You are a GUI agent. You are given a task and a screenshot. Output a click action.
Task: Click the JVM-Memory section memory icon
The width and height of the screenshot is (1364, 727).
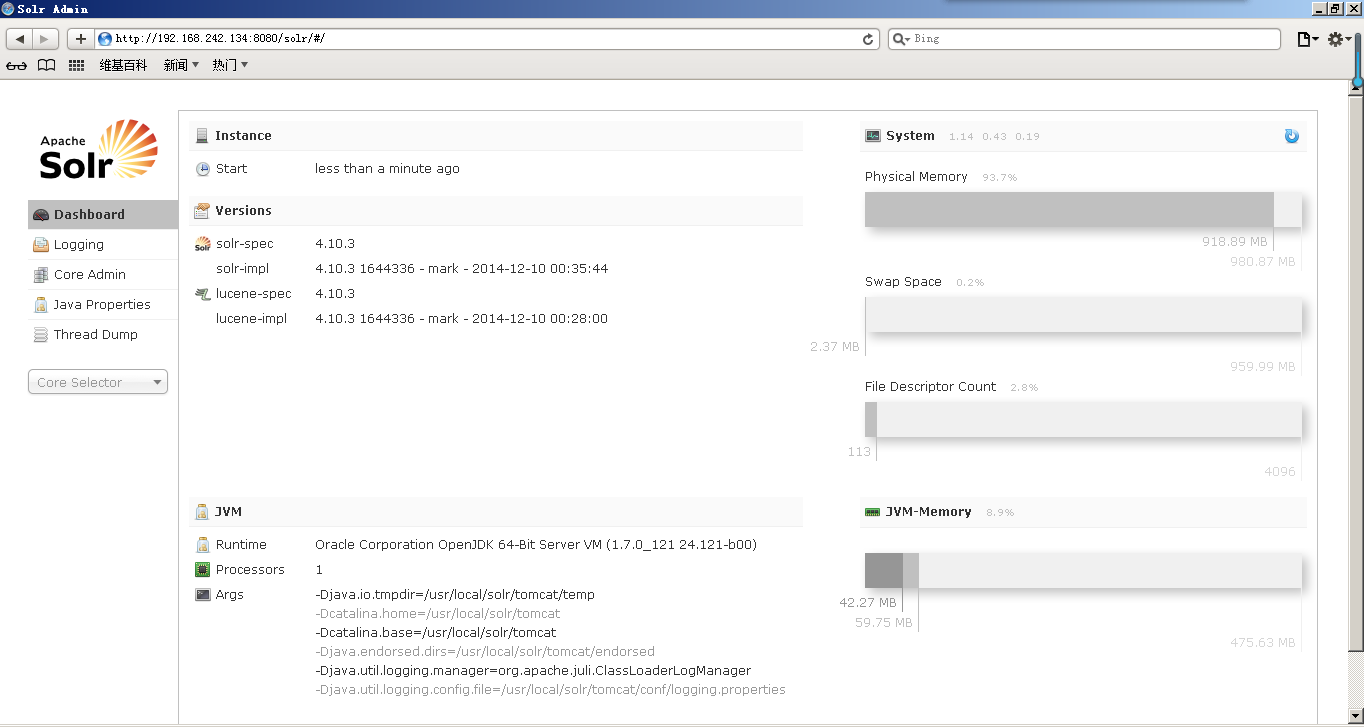[x=873, y=512]
